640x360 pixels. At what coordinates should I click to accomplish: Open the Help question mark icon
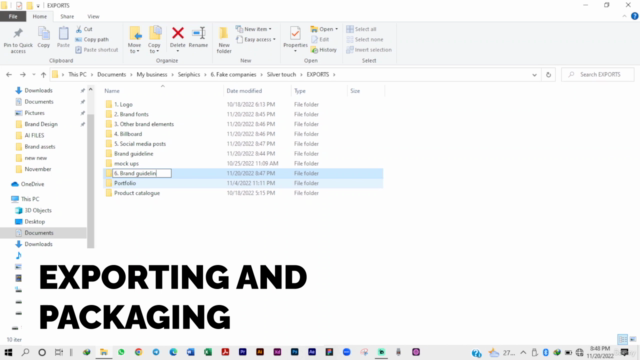click(635, 16)
